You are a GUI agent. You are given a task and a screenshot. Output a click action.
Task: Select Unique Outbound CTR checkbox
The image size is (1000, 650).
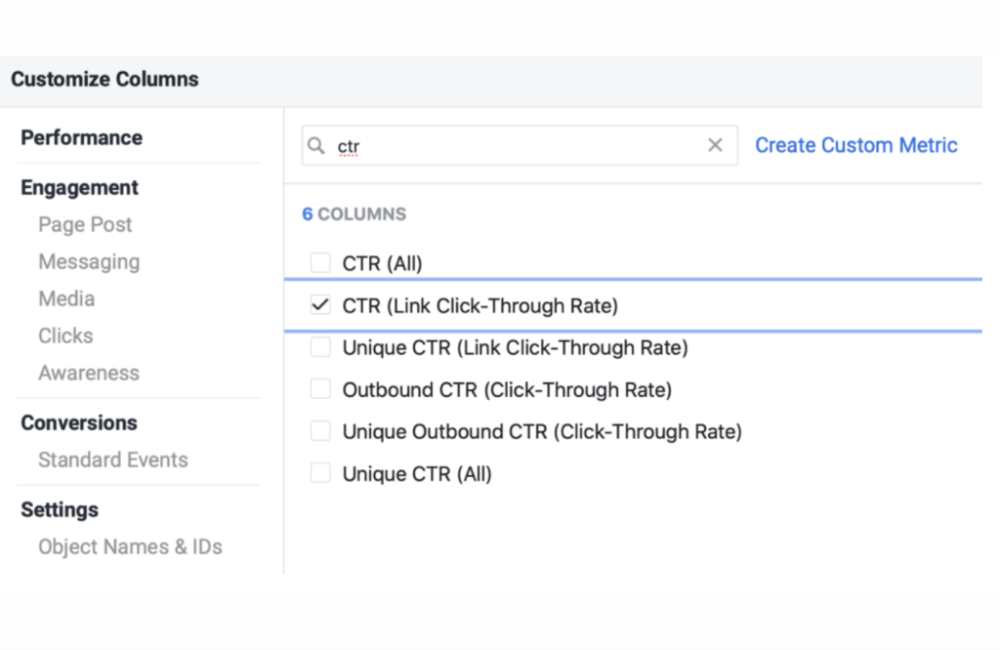coord(320,432)
